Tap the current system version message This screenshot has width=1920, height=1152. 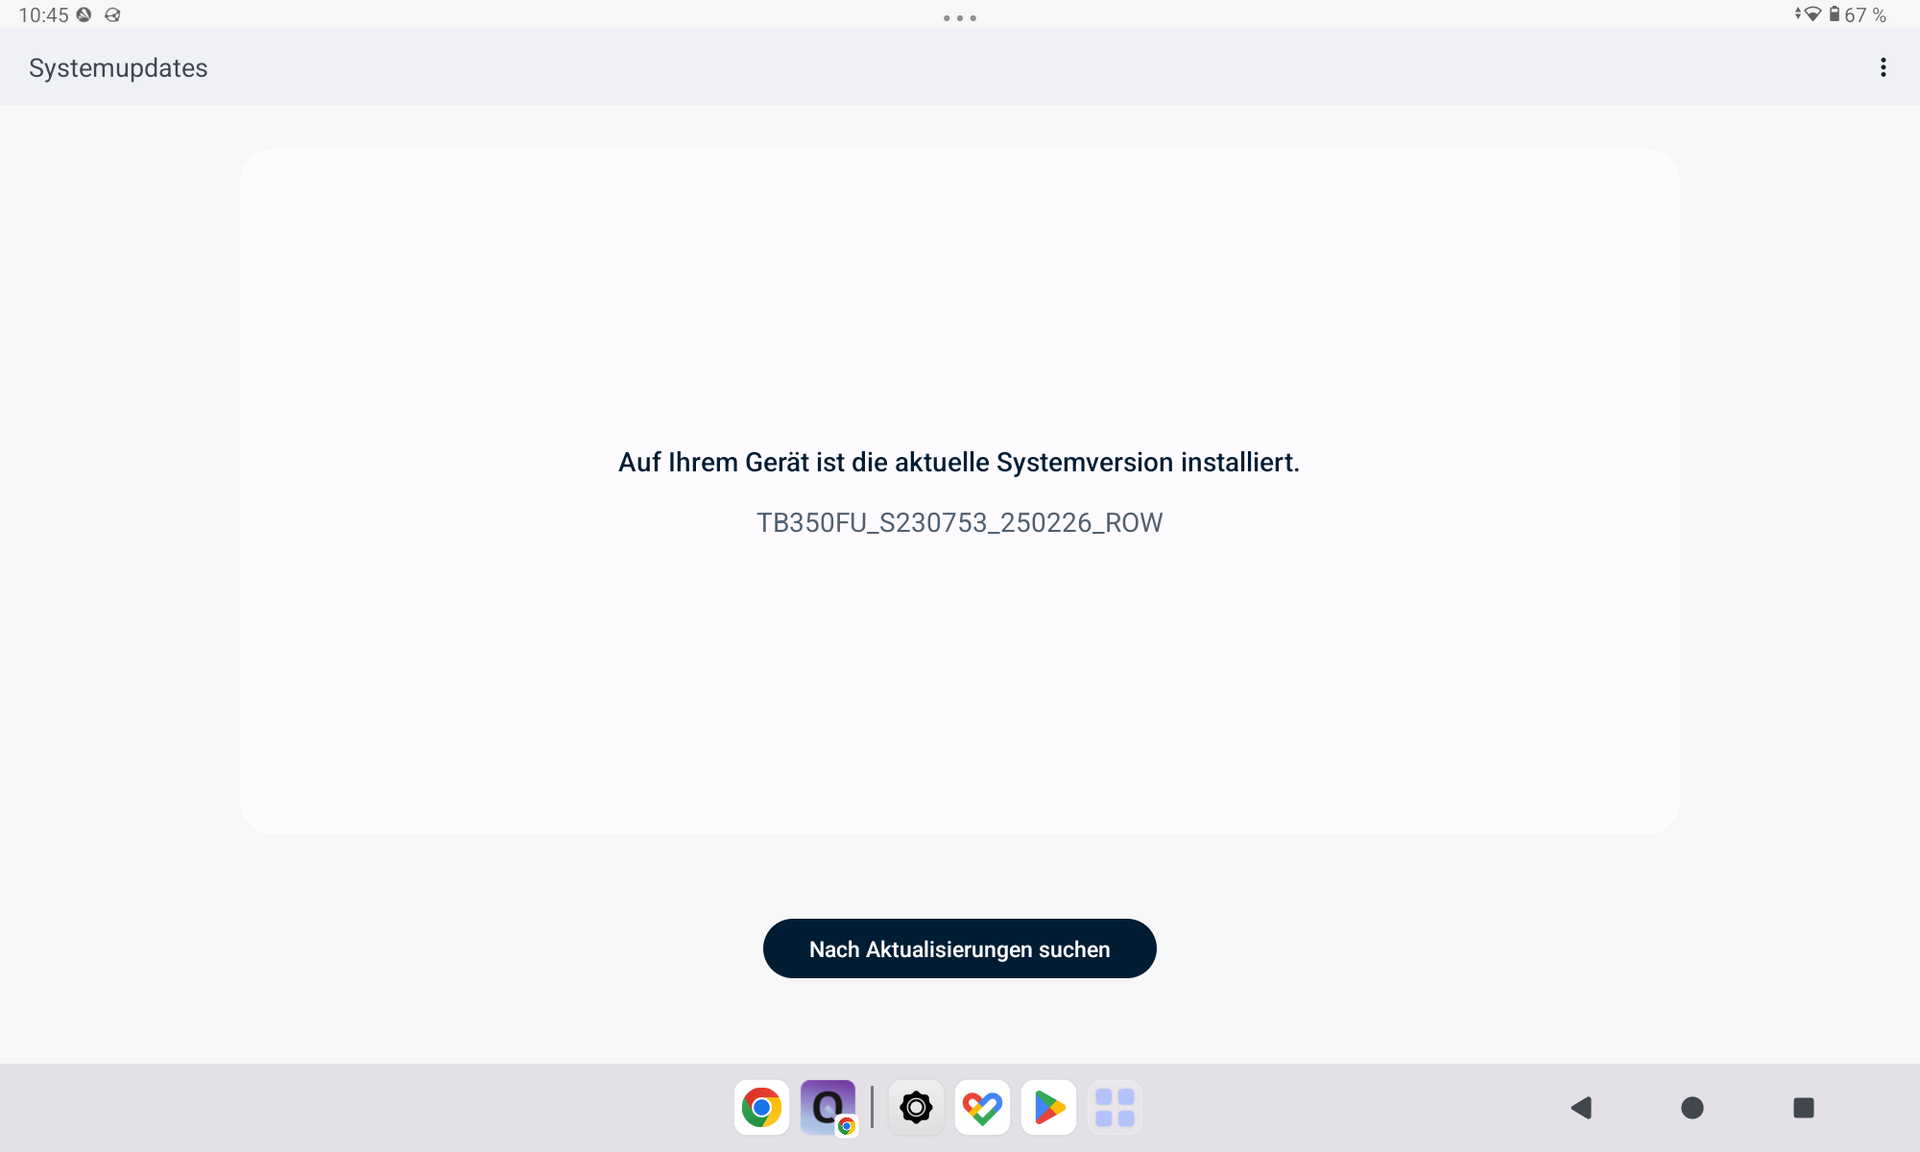coord(959,462)
